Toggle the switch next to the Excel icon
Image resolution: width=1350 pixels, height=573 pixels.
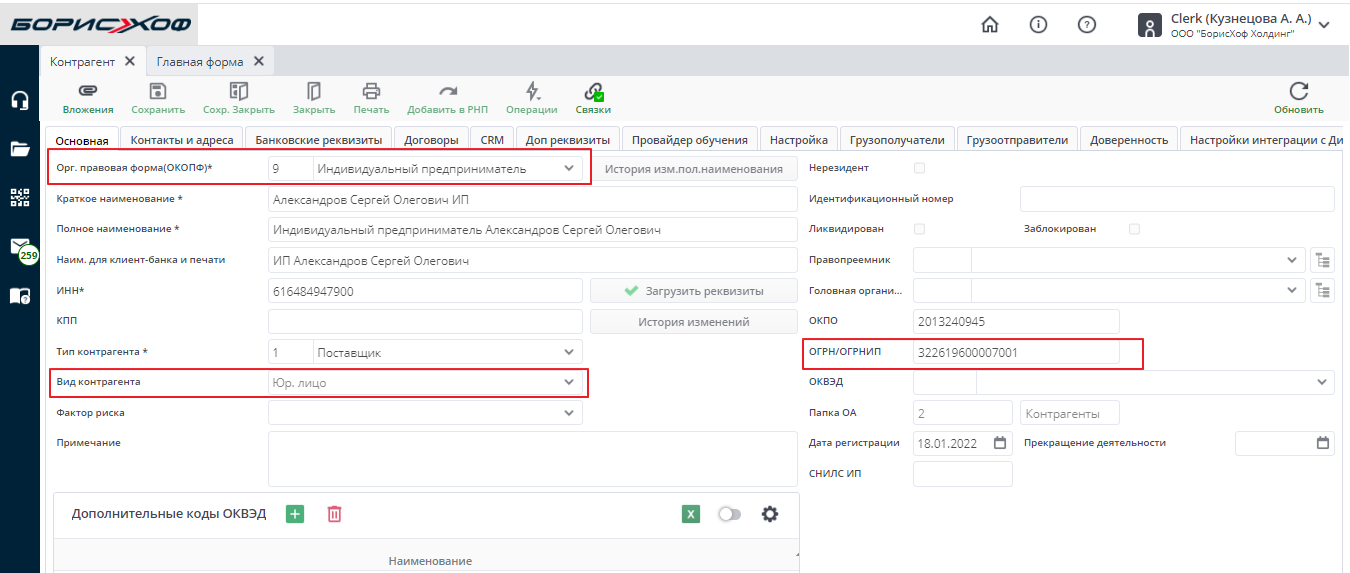[x=730, y=514]
